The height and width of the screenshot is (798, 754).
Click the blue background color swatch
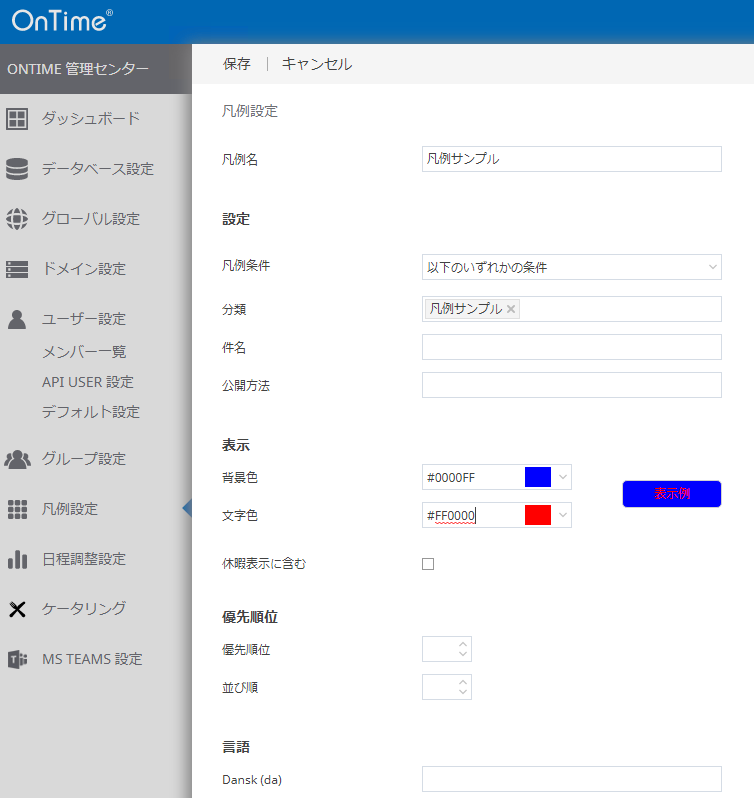click(x=538, y=477)
